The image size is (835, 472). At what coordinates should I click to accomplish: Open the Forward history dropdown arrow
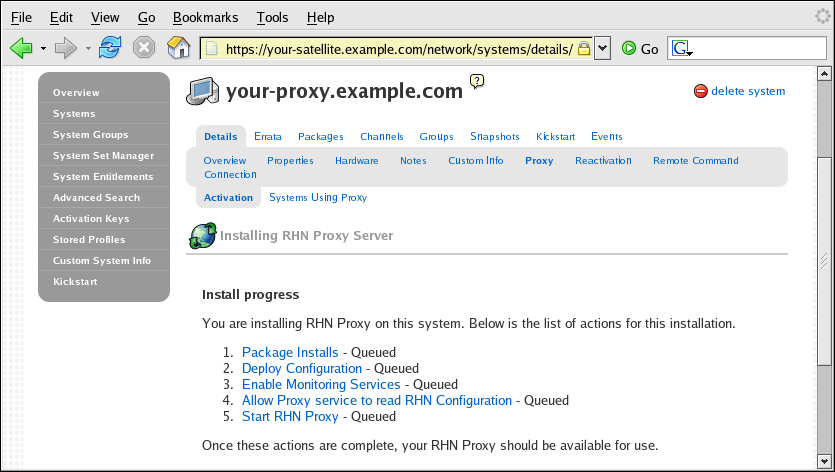coord(89,48)
